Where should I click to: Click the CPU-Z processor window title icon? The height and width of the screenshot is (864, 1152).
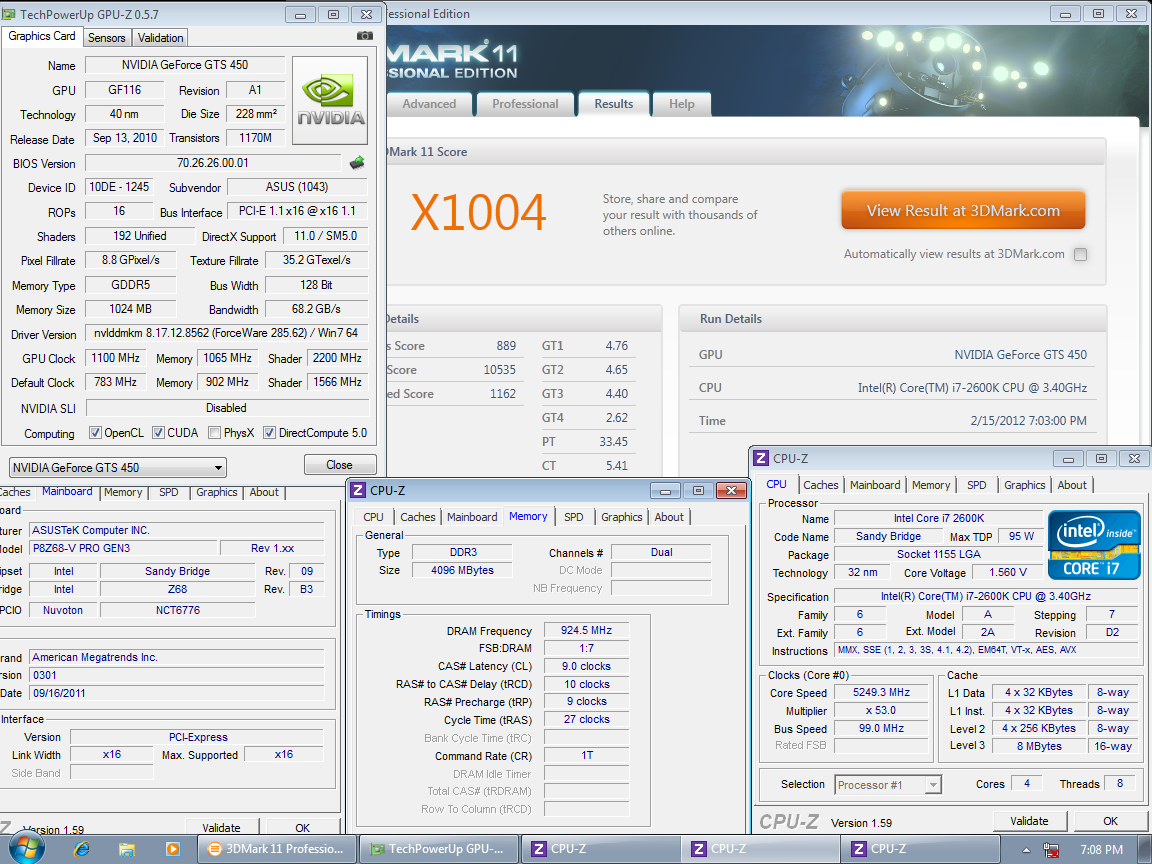[761, 458]
